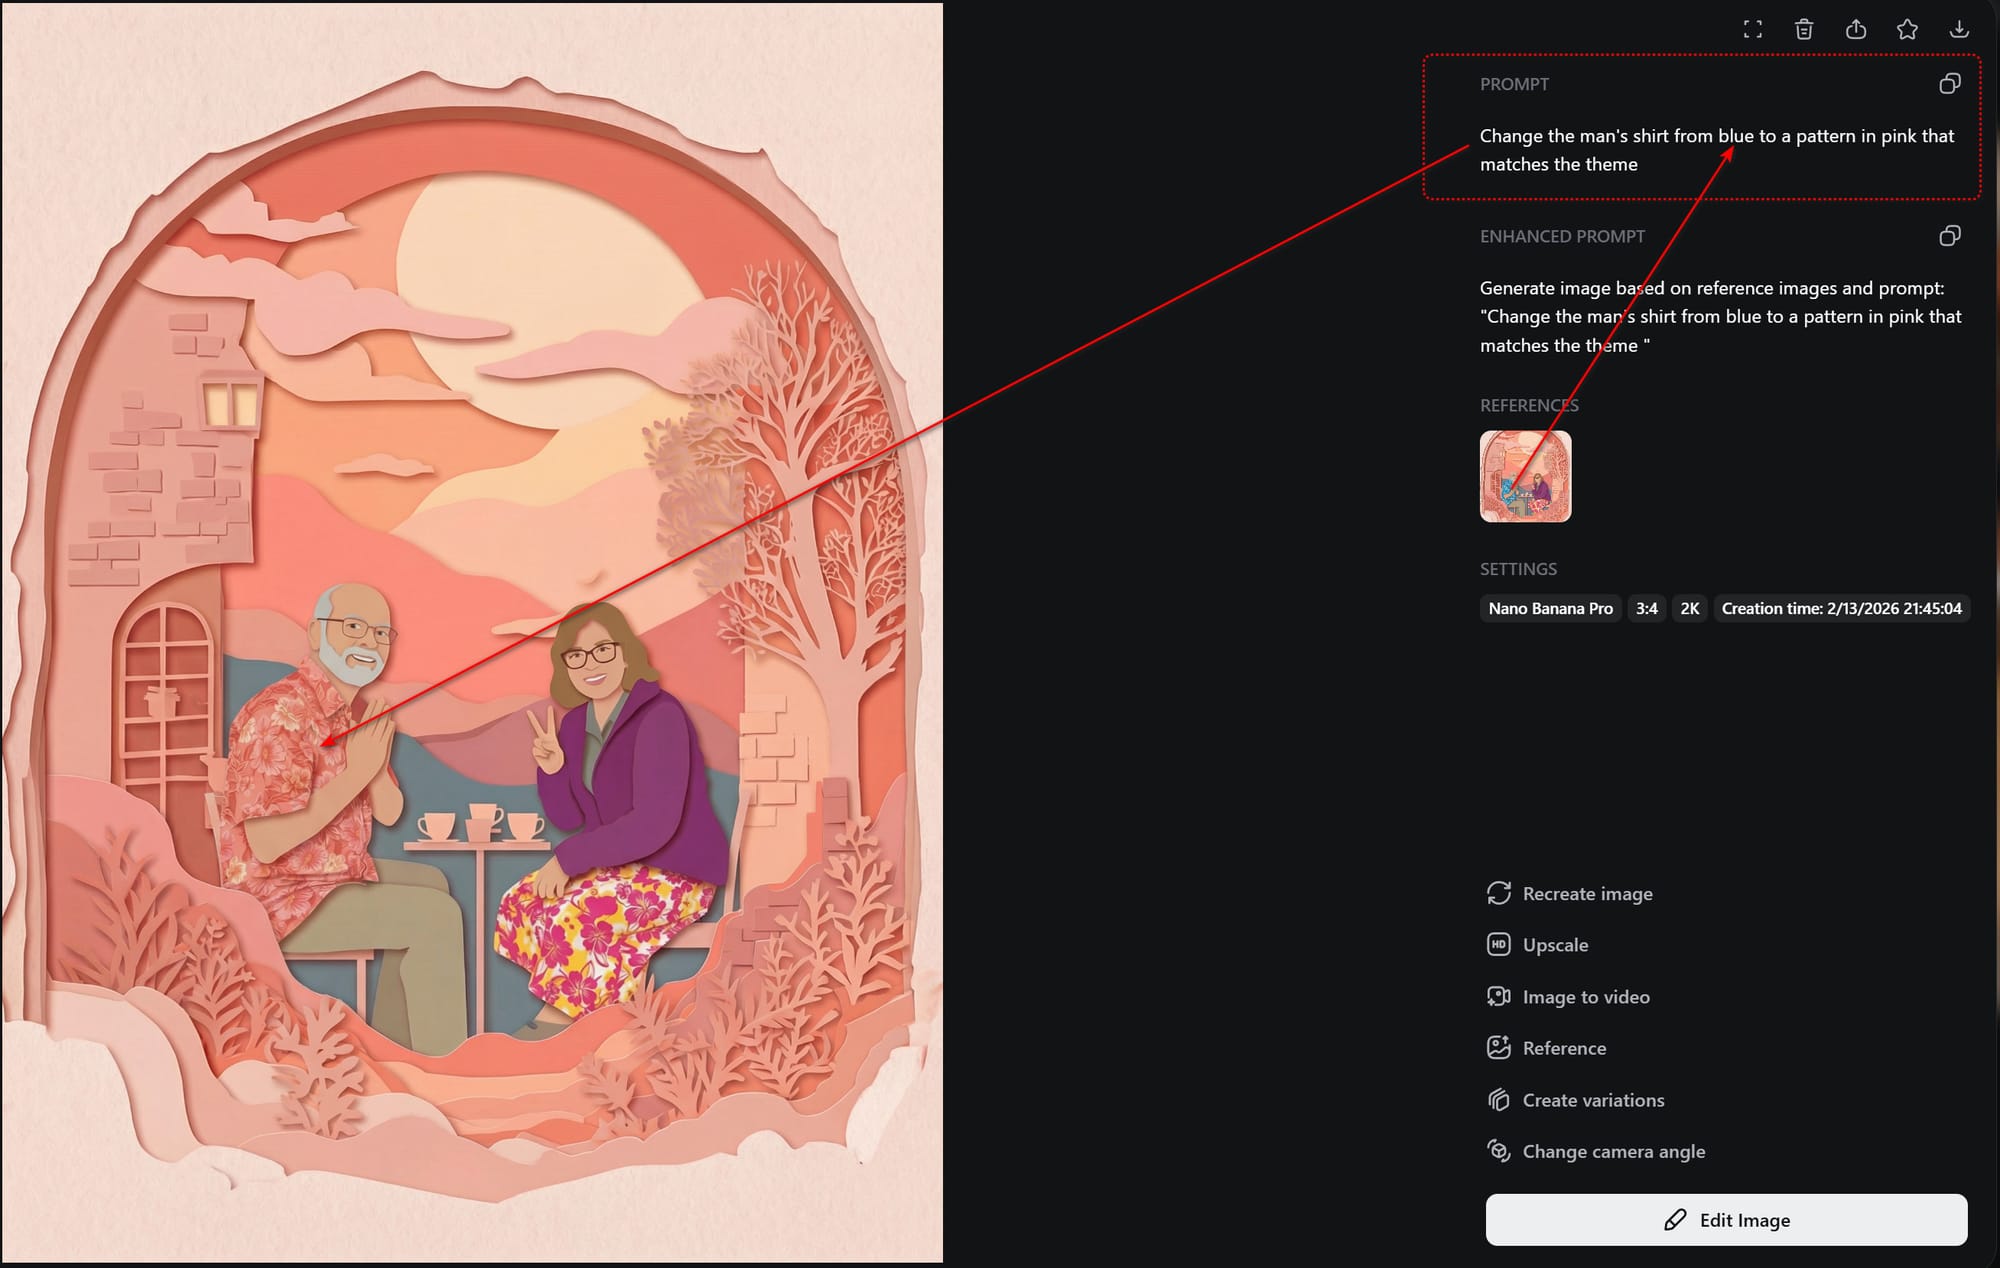Click the 2K resolution tag
Screen dimensions: 2000x1268
click(x=1690, y=608)
